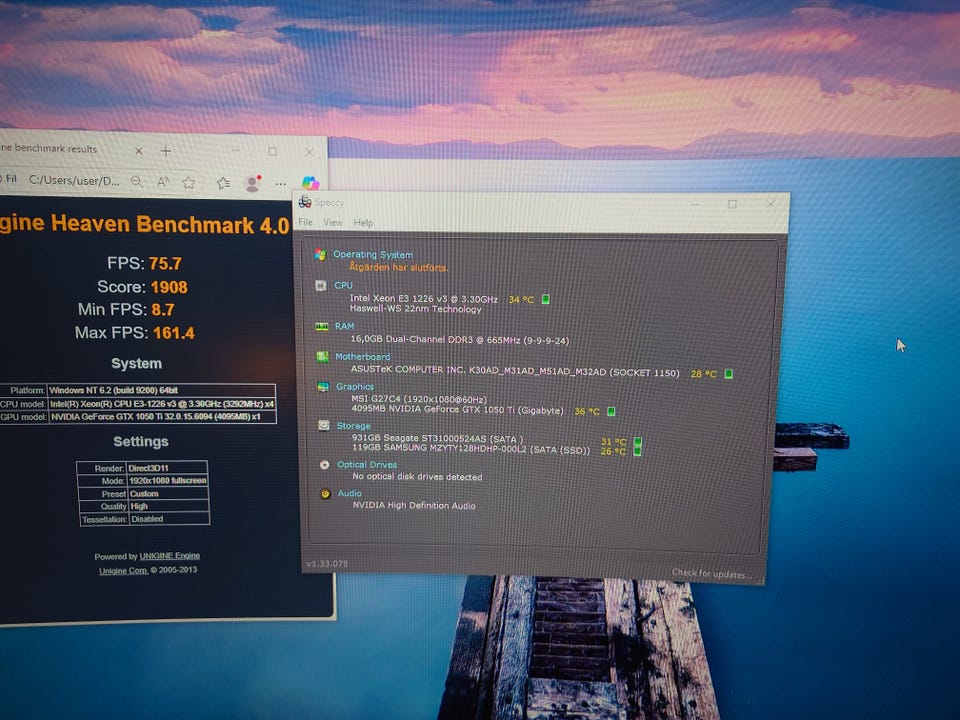Click the Windows NT 6.2 platform cell
Viewport: 960px width, 720px height.
(162, 390)
